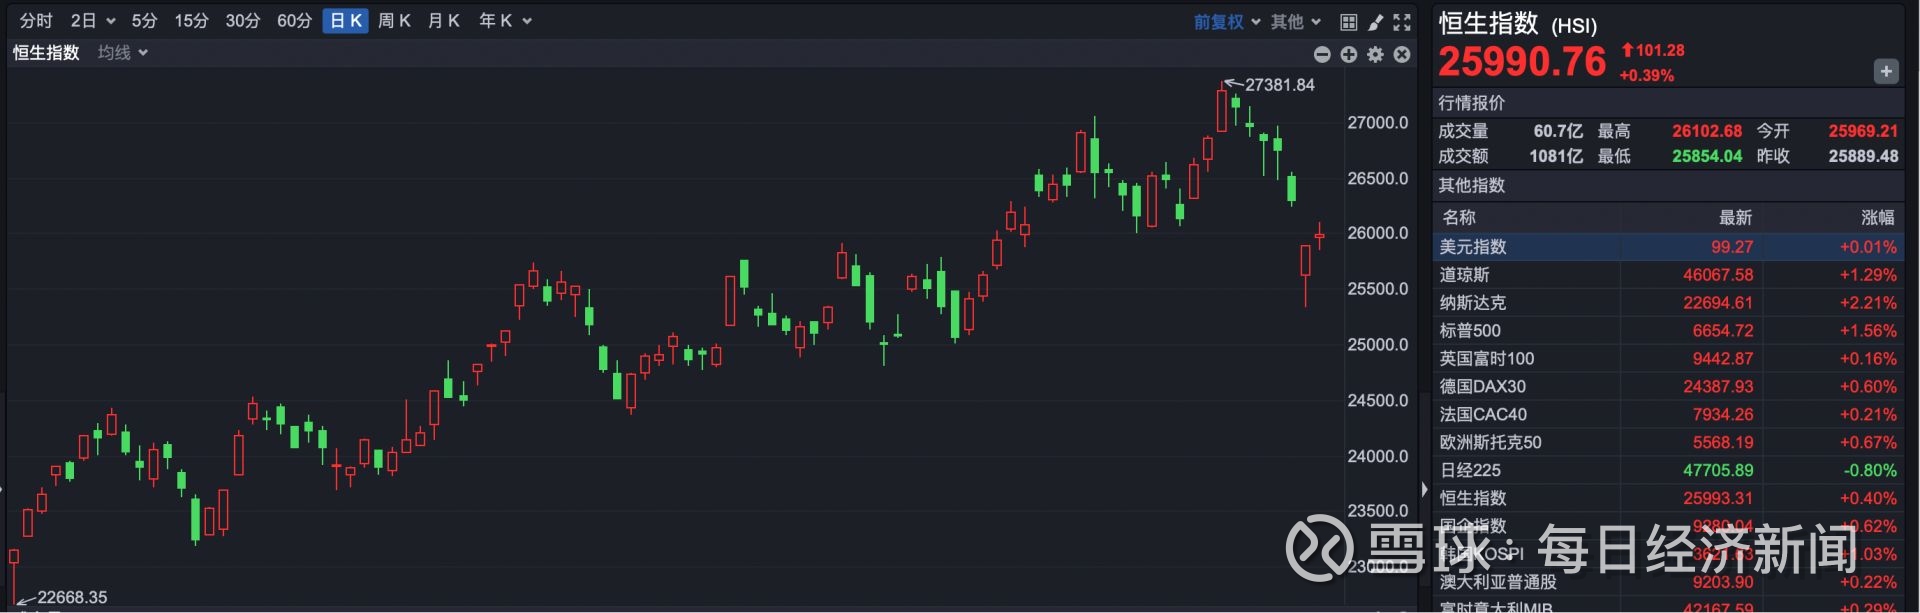Select the 道琼斯 row
This screenshot has height=613, width=1920.
tap(1668, 275)
